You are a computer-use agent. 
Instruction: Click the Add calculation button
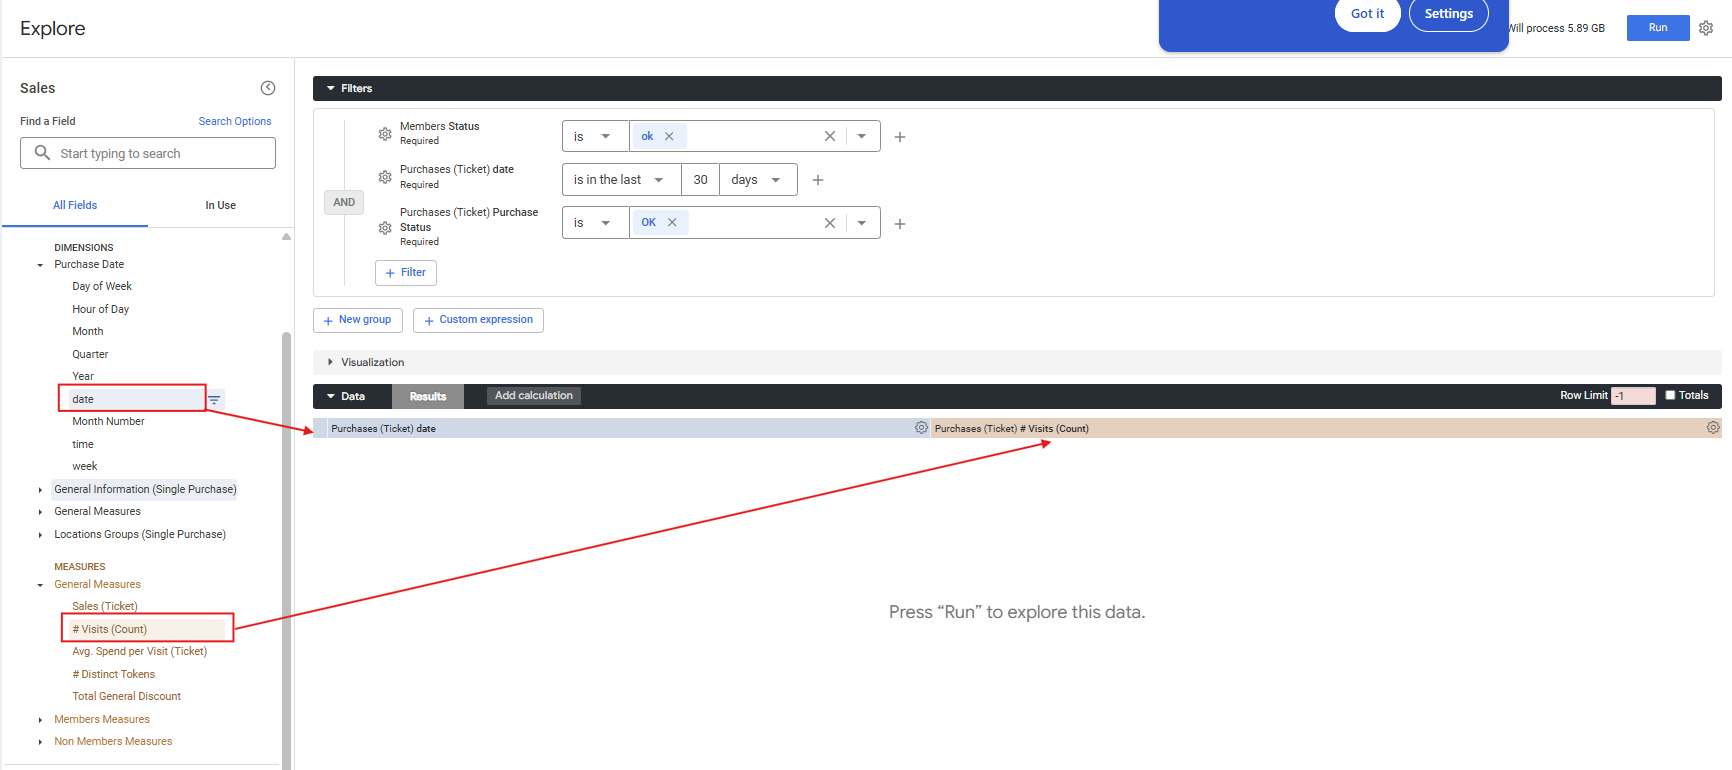coord(534,396)
